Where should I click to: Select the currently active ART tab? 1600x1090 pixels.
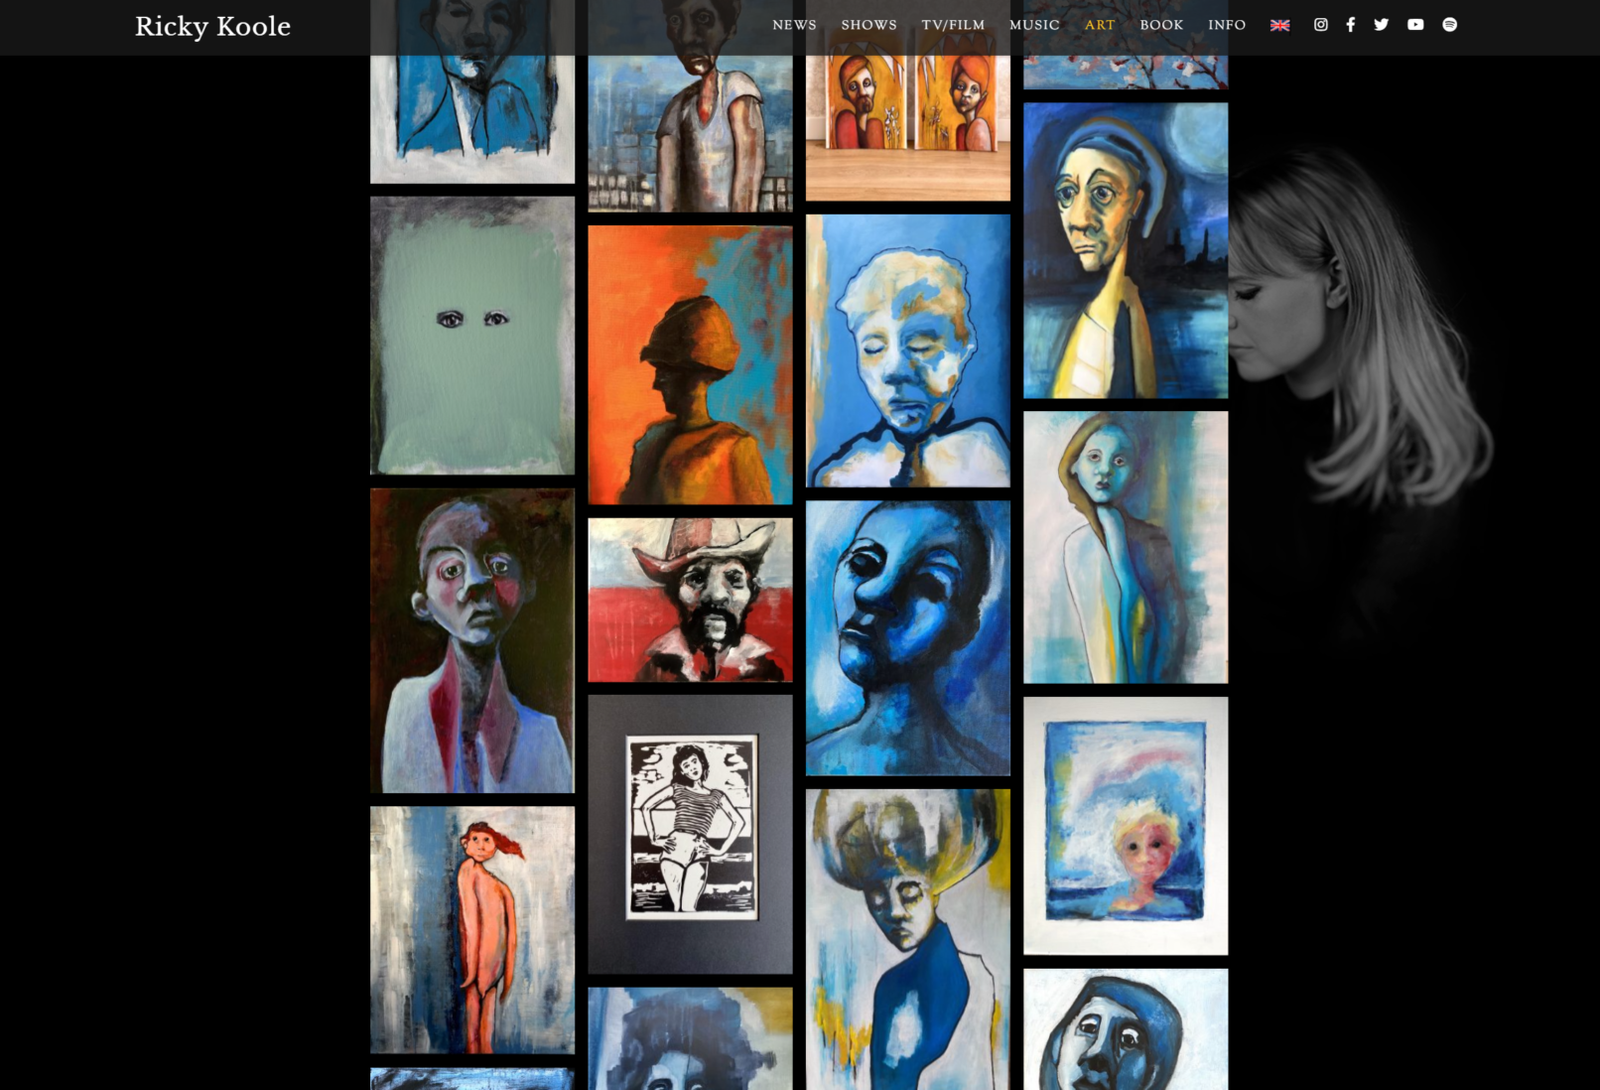tap(1099, 24)
